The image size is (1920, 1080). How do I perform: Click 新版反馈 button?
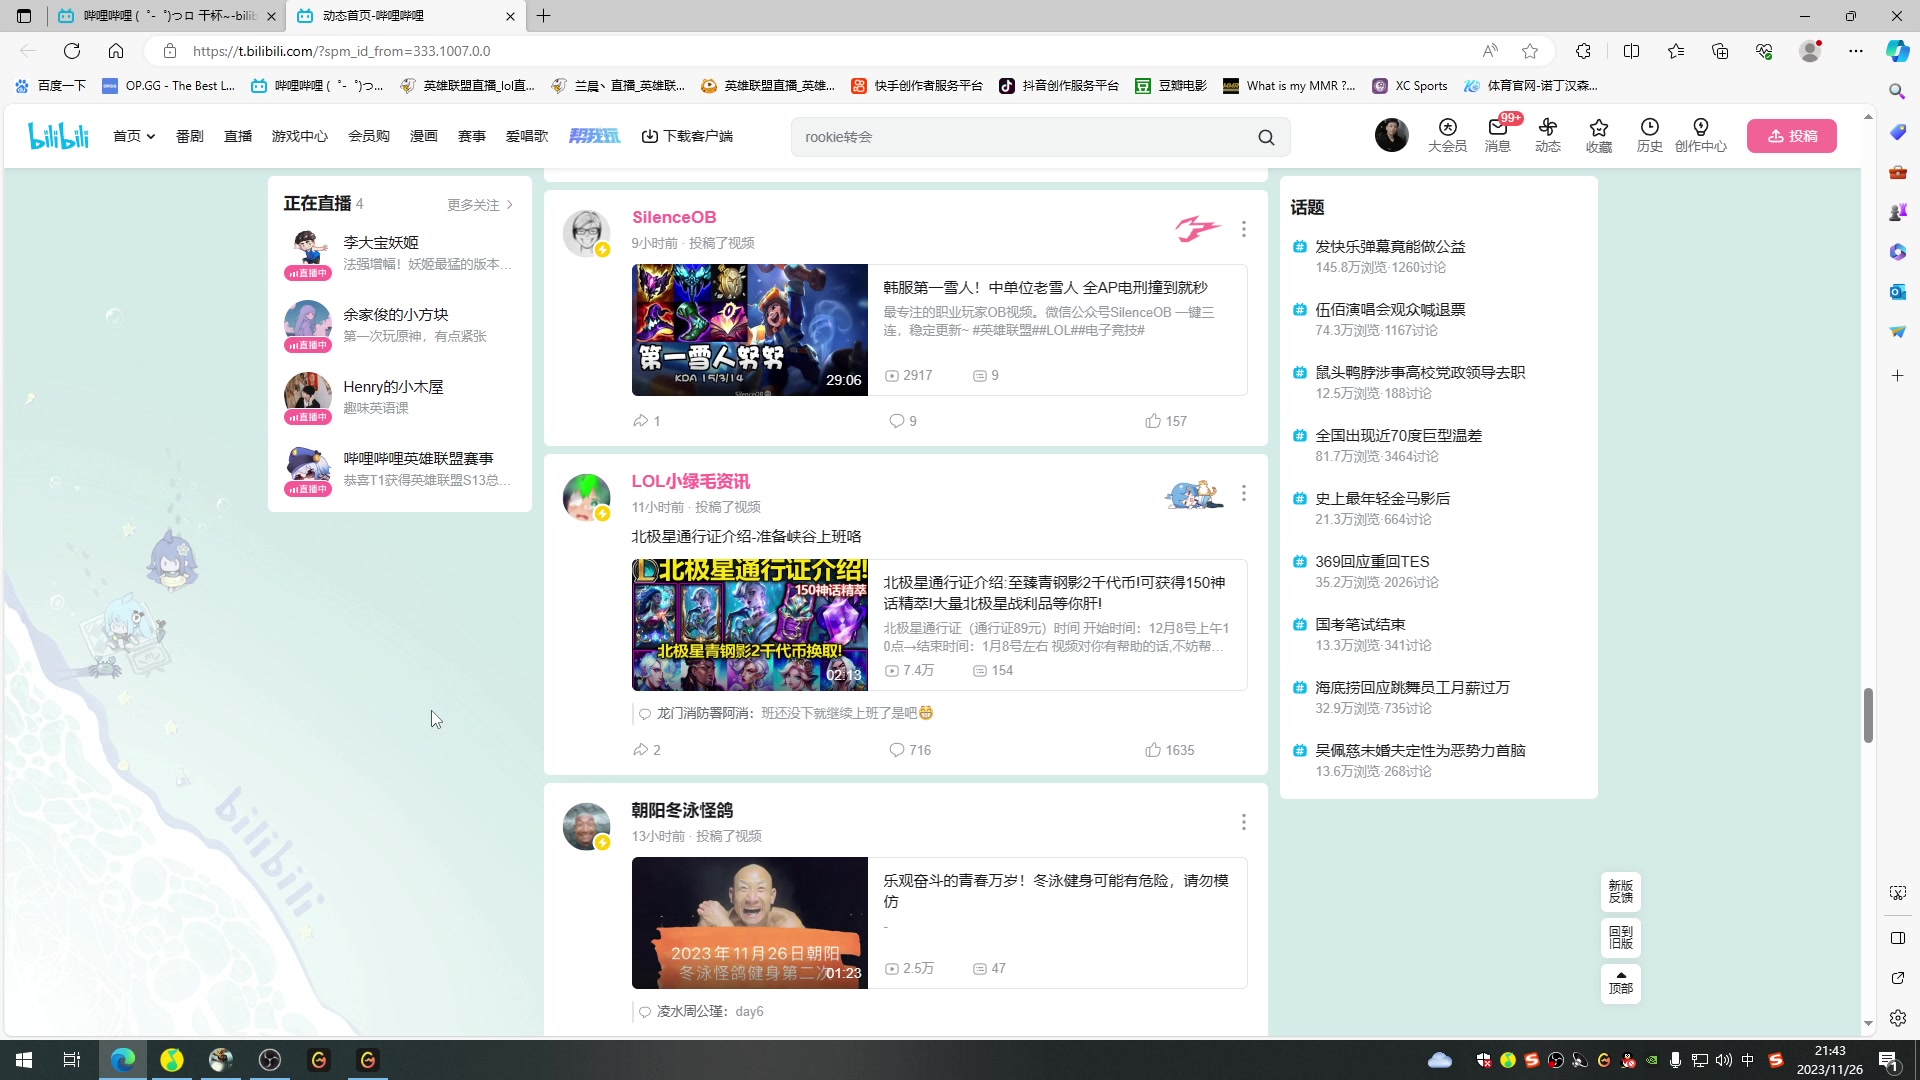(1621, 892)
